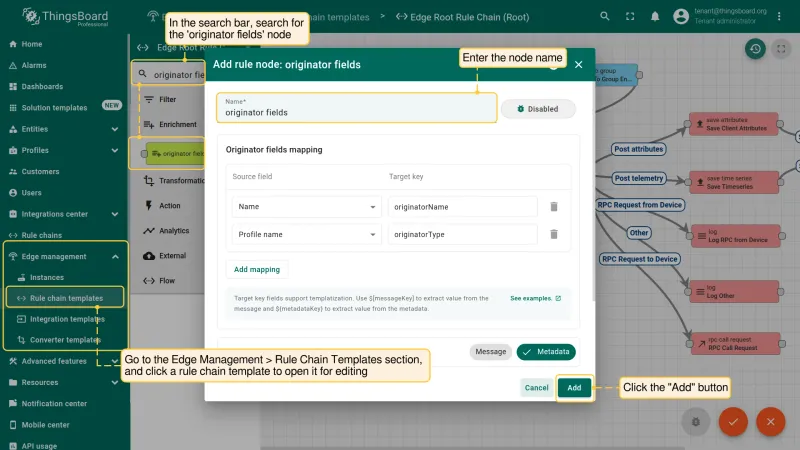Click the search magnifier in the node palette
Image resolution: width=800 pixels, height=450 pixels.
click(x=142, y=74)
